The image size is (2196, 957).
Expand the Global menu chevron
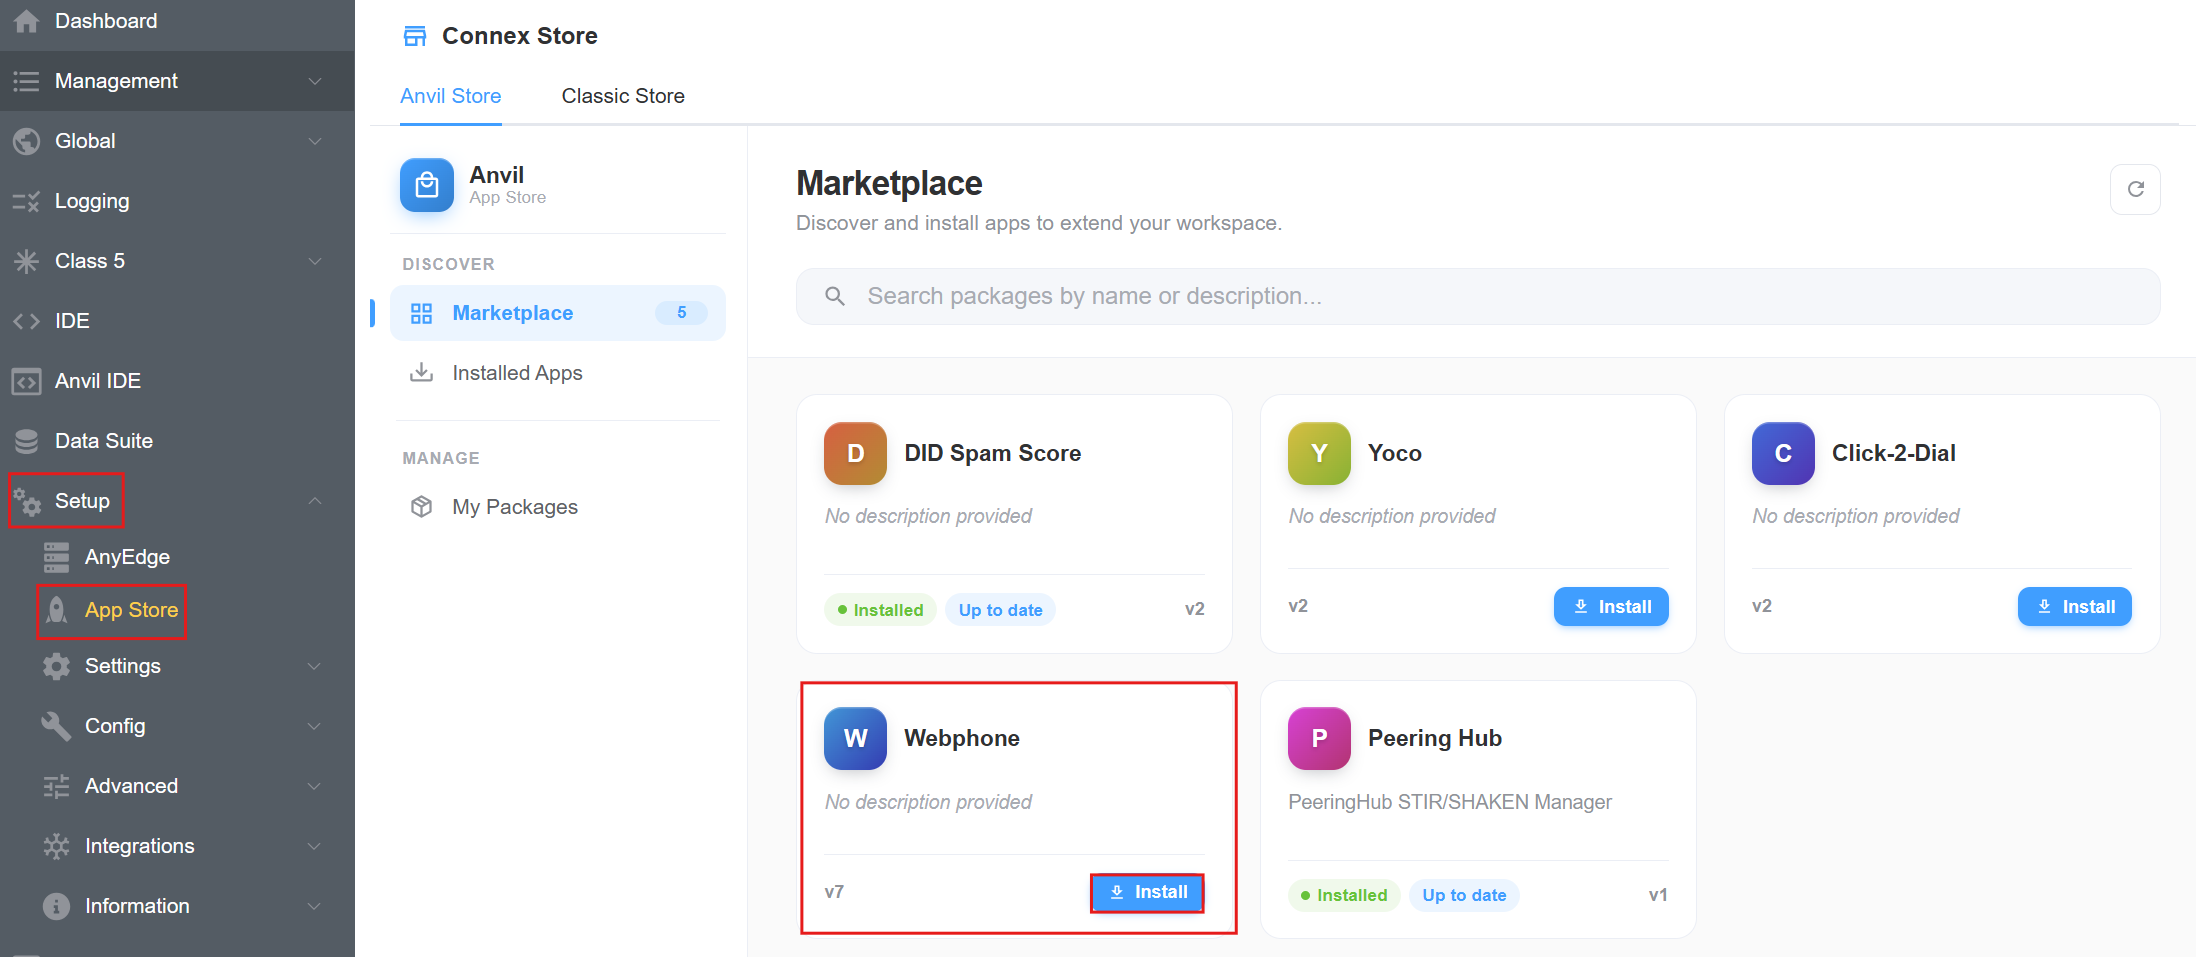coord(315,141)
